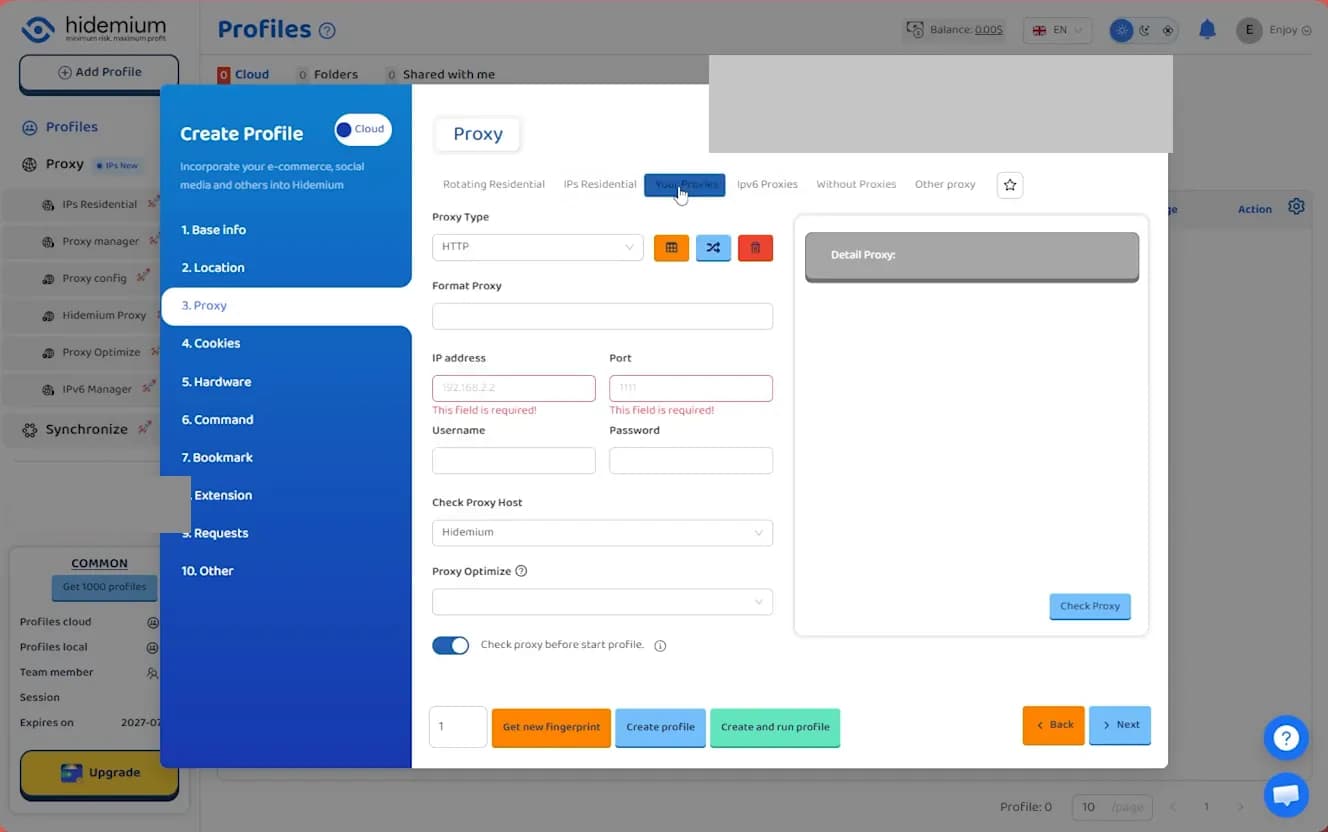Screen dimensions: 1328x832
Task: Focus the Format Proxy input field
Action: point(602,316)
